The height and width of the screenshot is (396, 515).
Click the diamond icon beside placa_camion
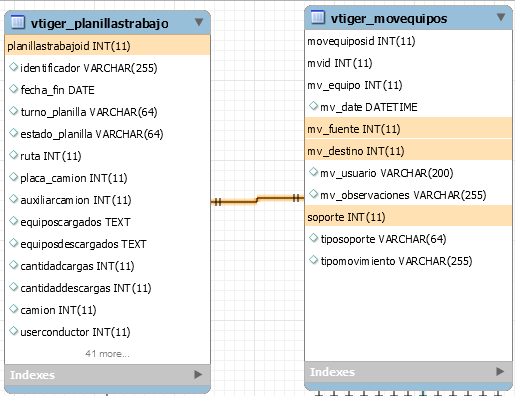13,177
